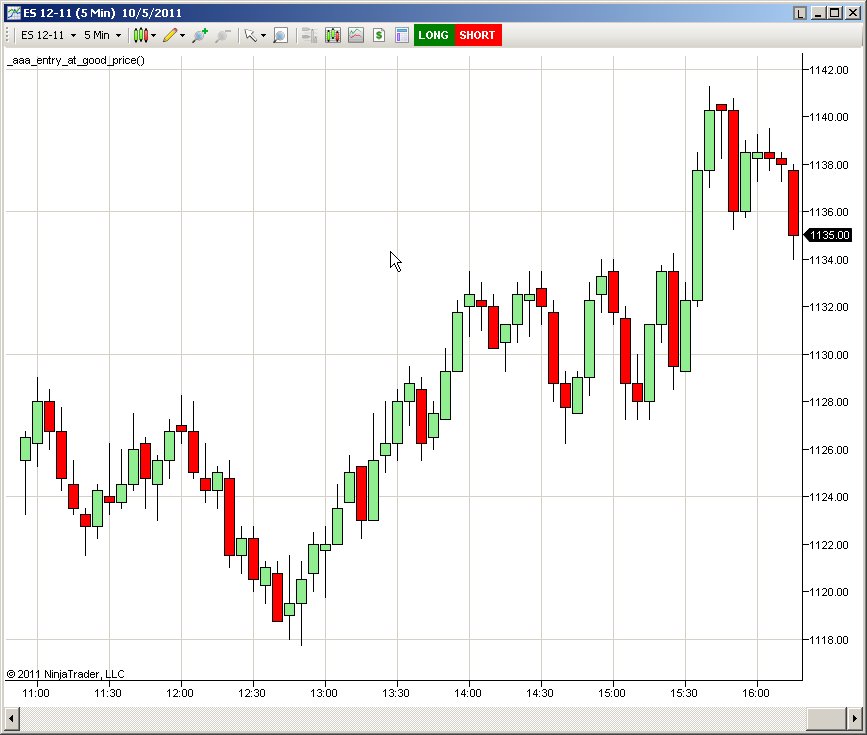Click the 15:30 time axis label
The width and height of the screenshot is (867, 735).
point(684,693)
